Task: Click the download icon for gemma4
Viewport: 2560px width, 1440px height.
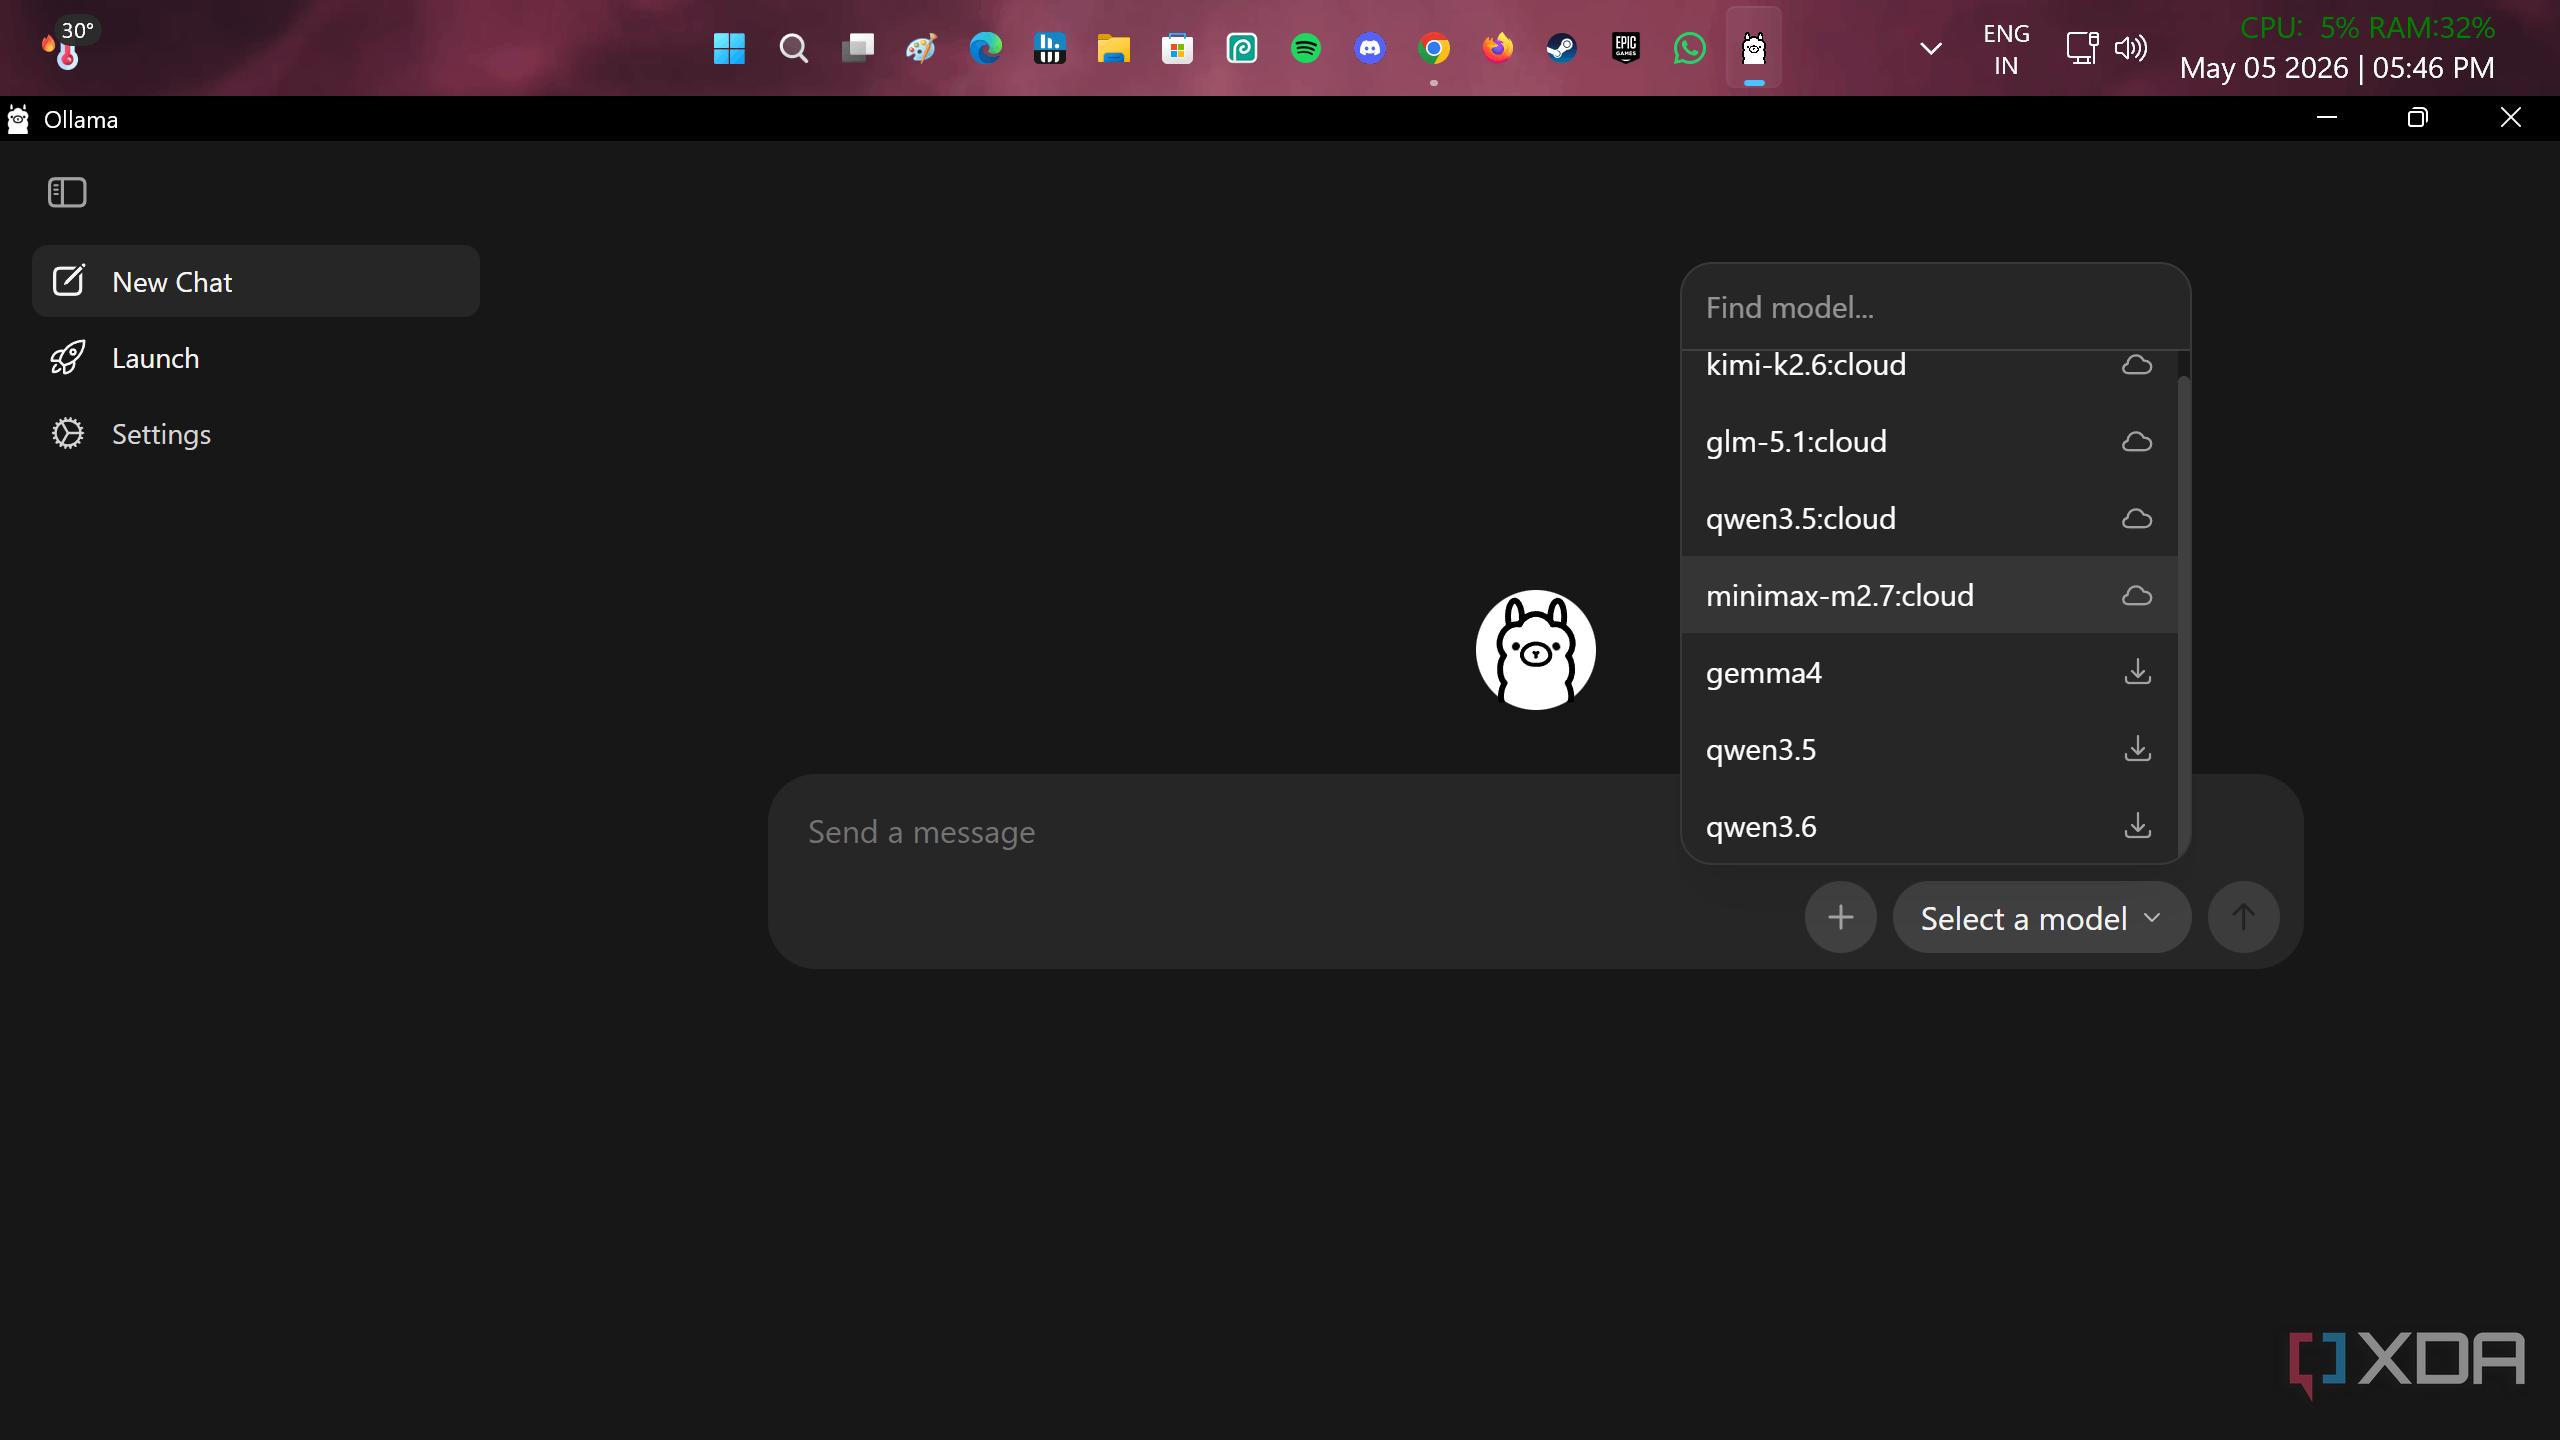Action: 2137,671
